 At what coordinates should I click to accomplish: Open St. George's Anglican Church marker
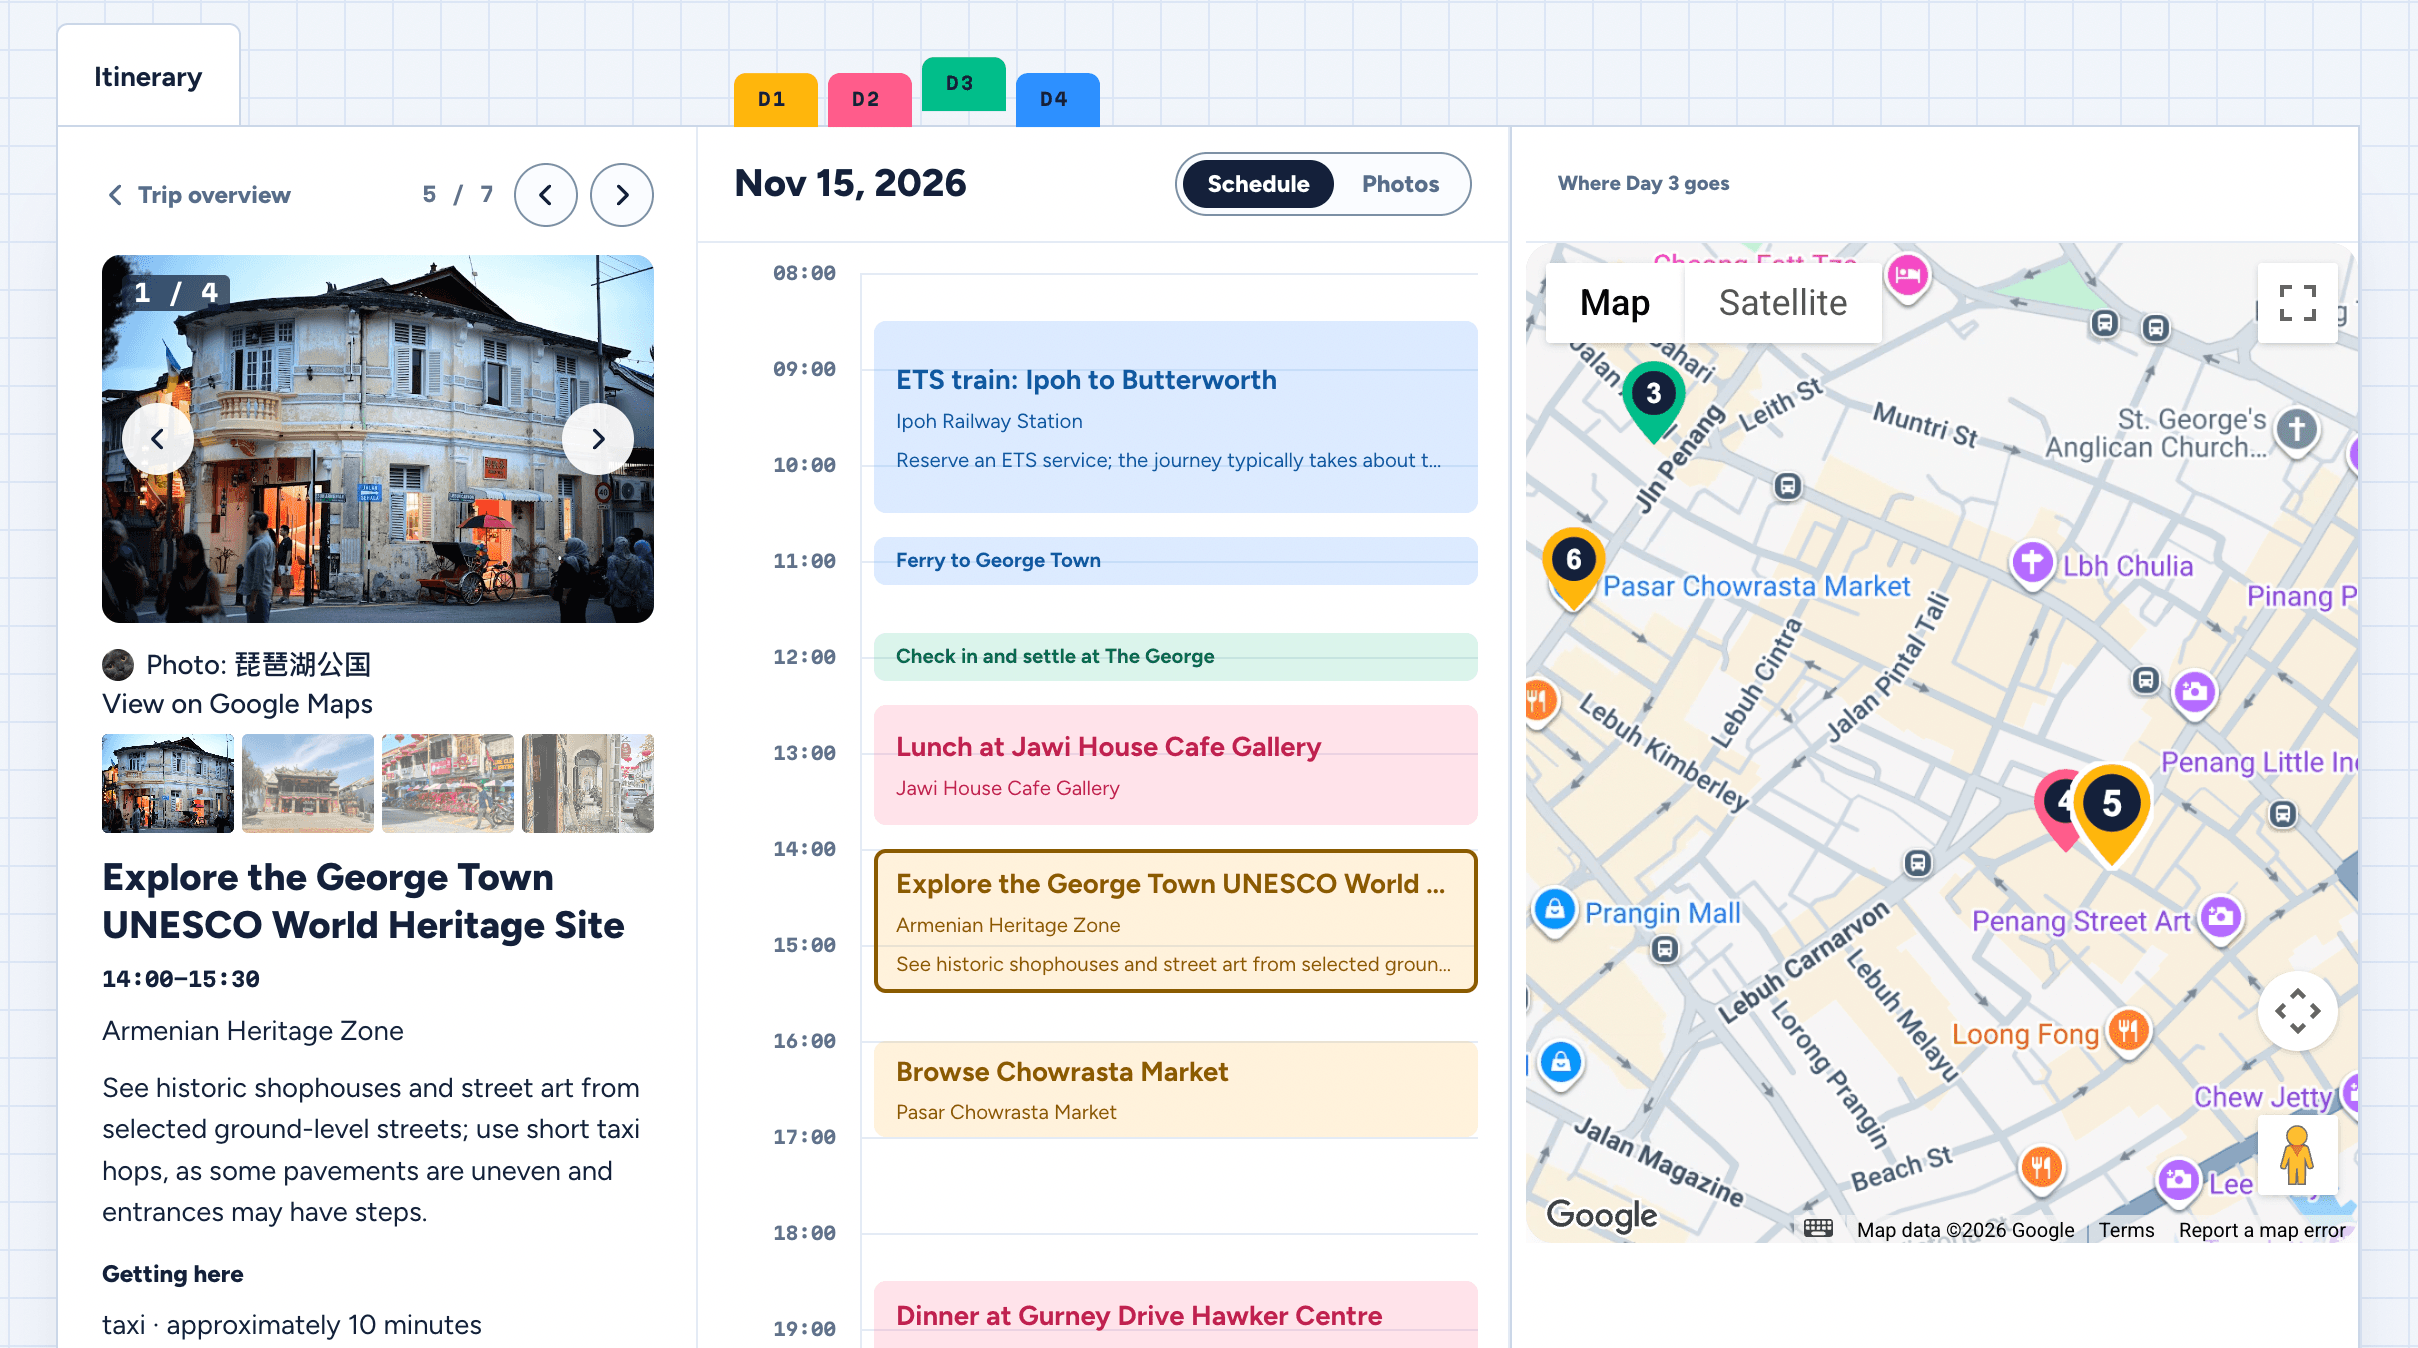(2296, 432)
